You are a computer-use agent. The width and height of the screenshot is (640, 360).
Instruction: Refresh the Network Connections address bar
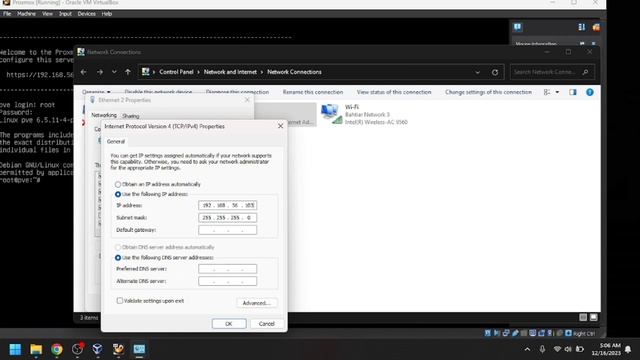click(x=495, y=72)
